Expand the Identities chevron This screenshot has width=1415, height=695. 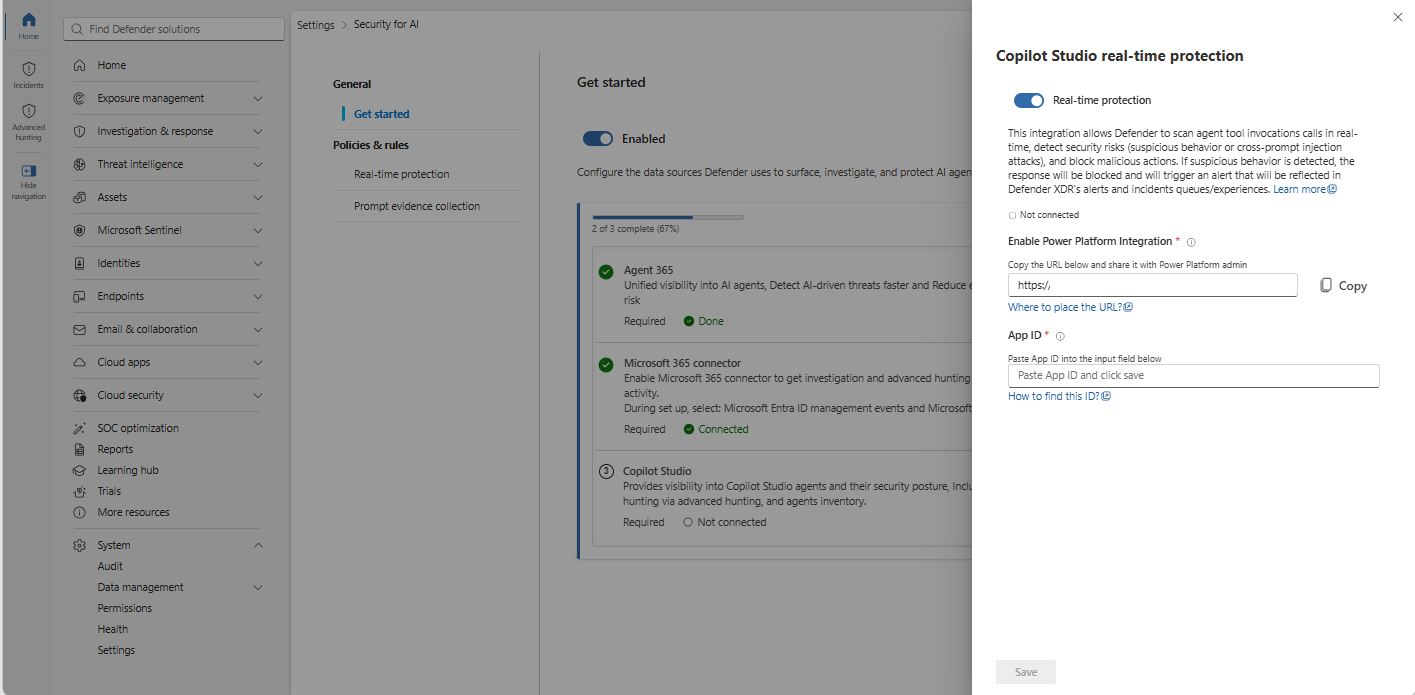pos(258,263)
